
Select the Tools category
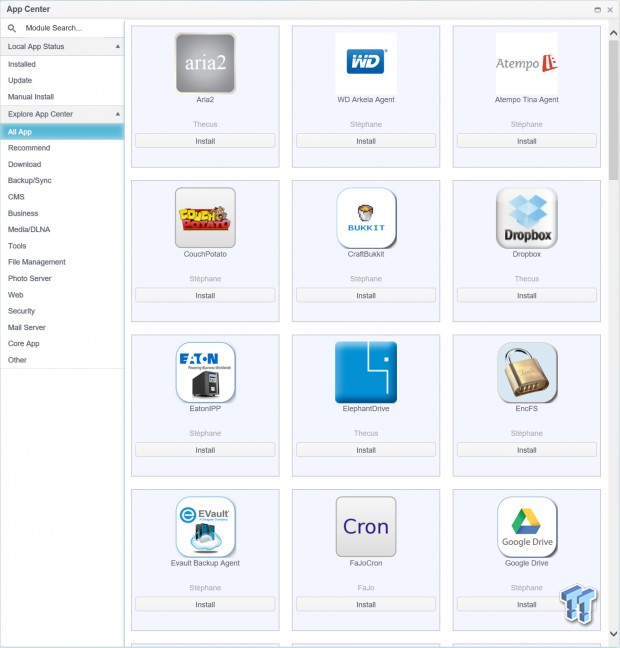[x=17, y=246]
